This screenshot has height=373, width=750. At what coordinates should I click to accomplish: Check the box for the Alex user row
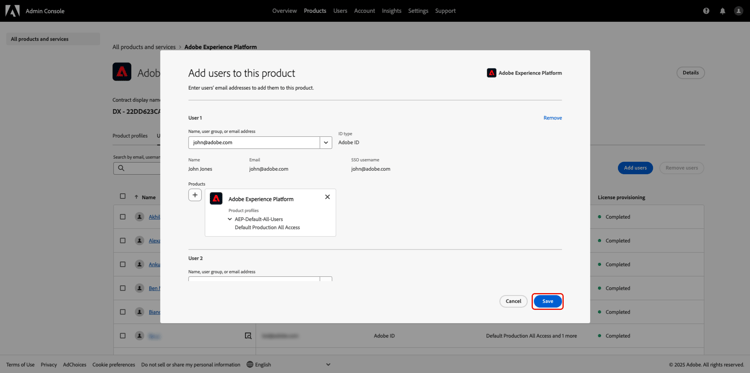tap(123, 241)
